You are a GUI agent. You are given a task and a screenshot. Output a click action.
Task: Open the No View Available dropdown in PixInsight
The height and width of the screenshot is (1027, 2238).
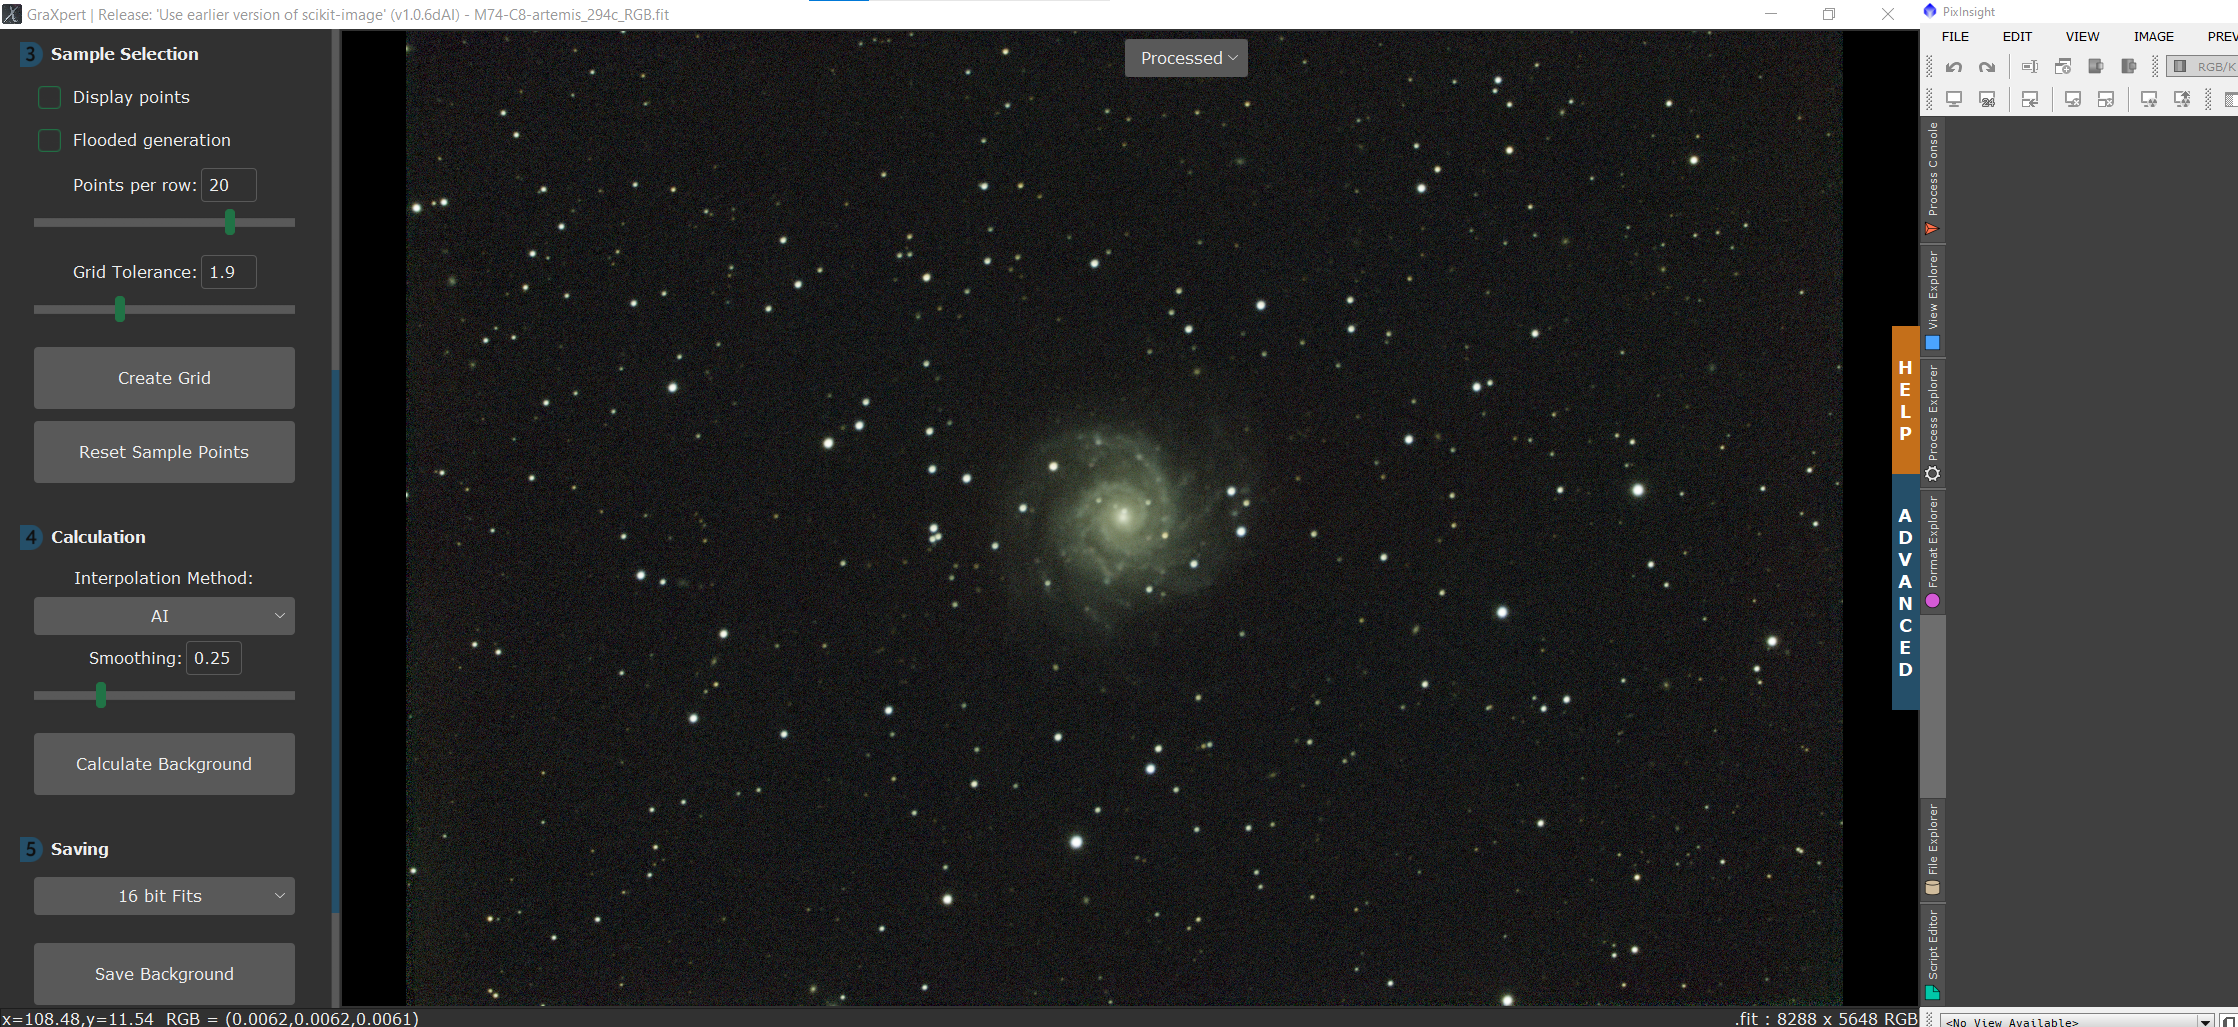[2076, 1021]
